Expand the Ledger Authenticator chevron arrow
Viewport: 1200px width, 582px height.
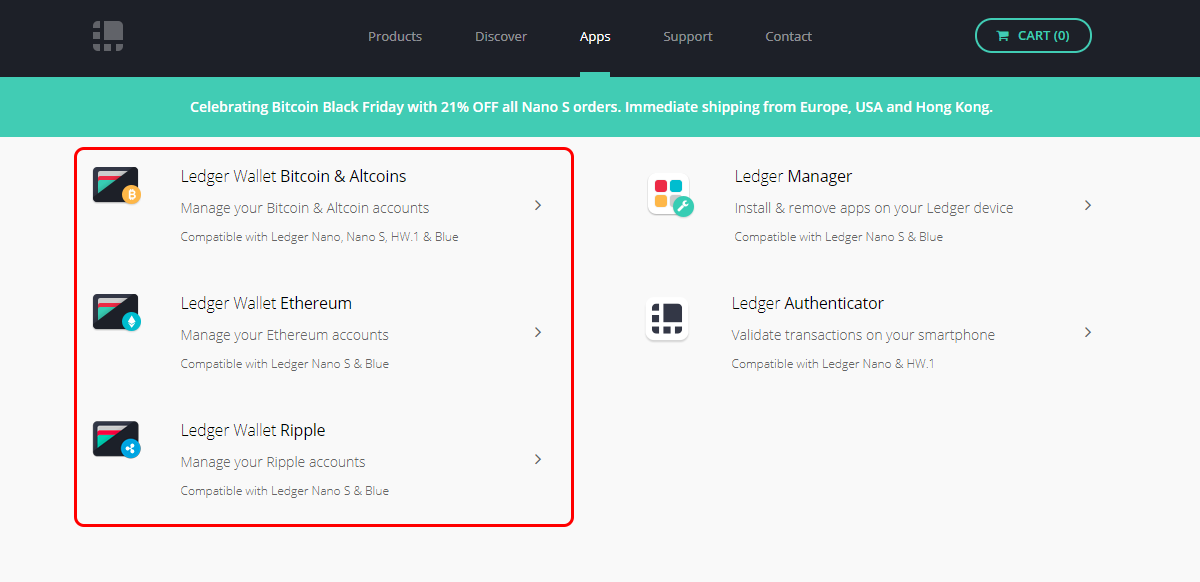tap(1088, 332)
